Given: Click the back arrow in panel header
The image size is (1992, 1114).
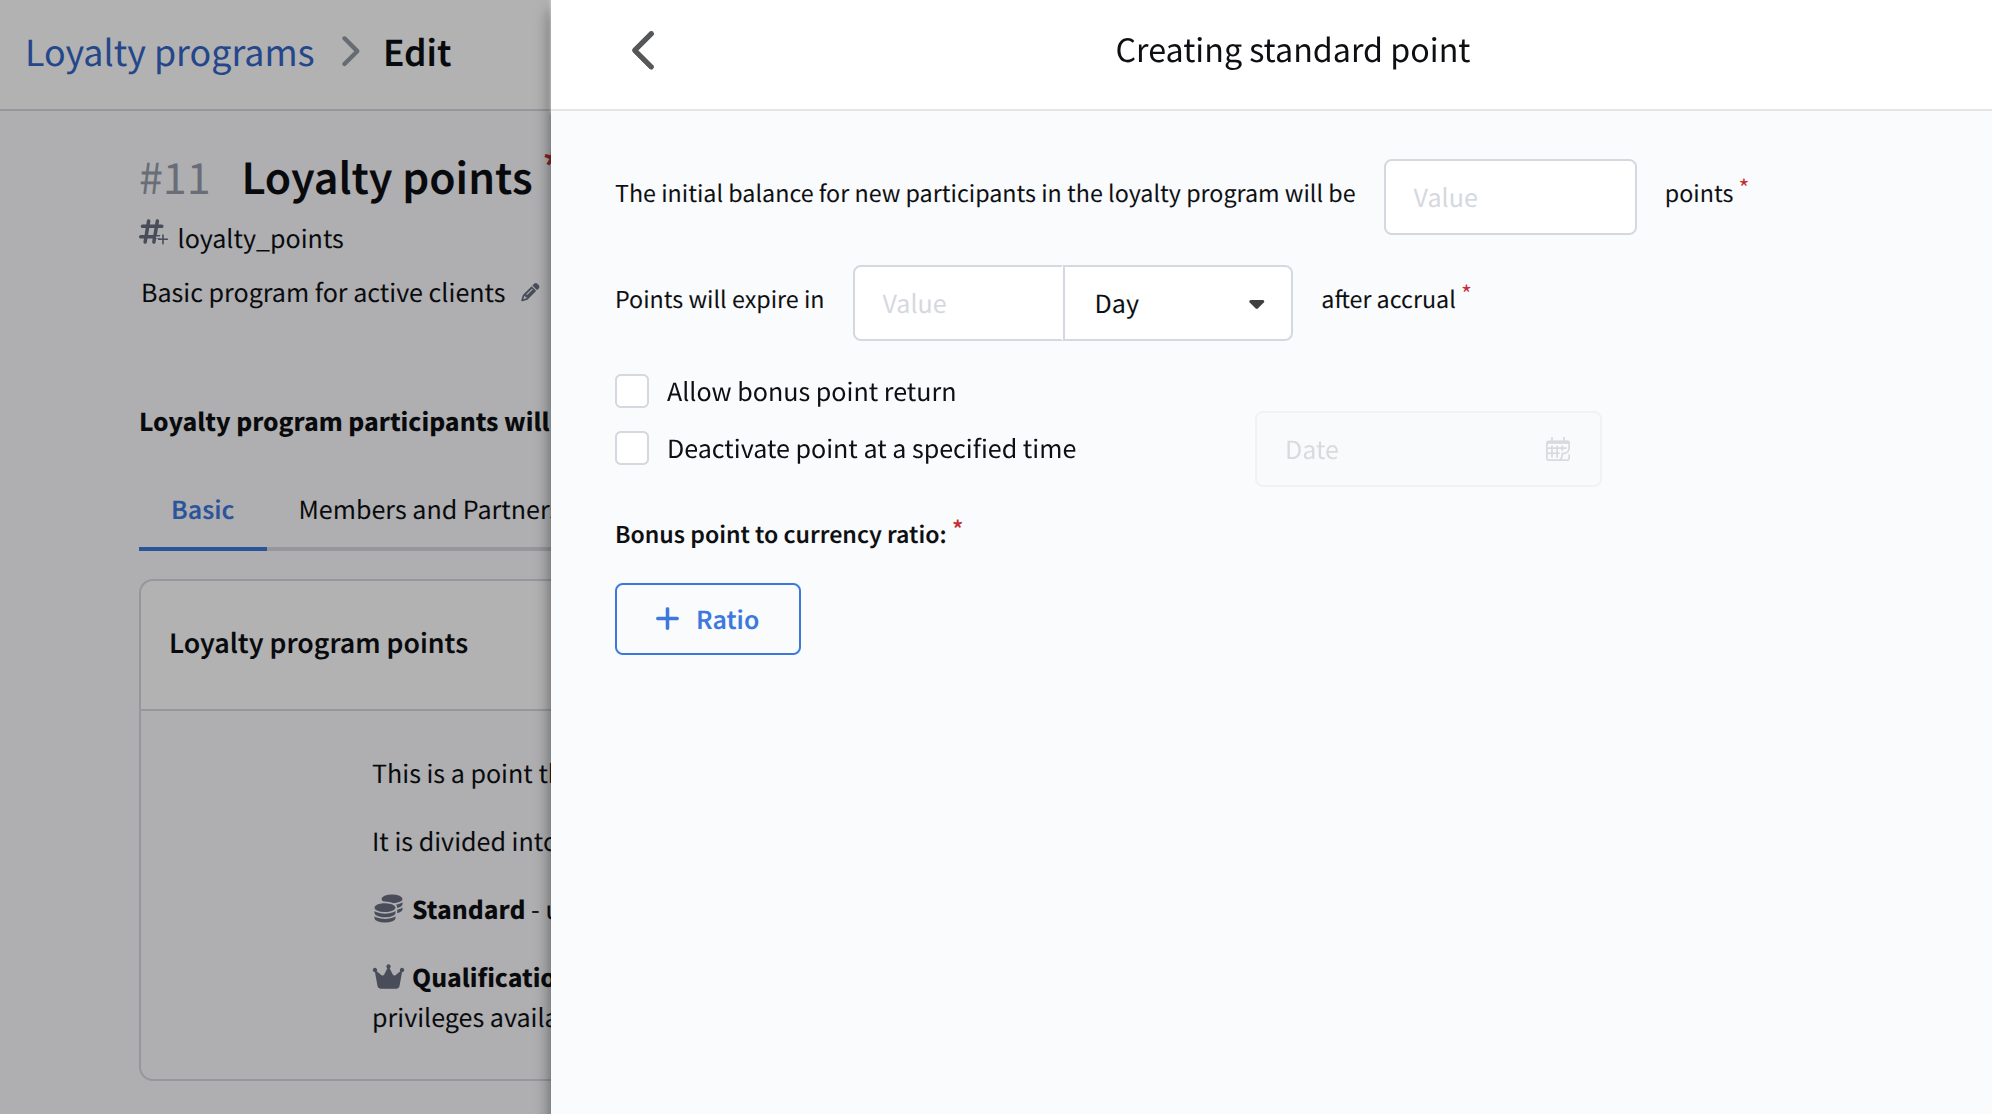Looking at the screenshot, I should coord(643,50).
